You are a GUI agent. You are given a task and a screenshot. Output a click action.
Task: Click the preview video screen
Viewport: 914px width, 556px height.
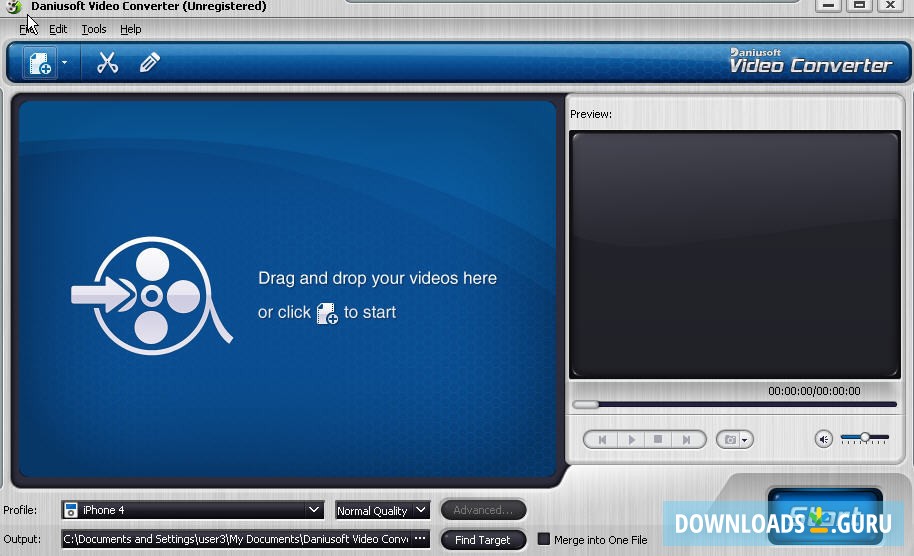(734, 255)
